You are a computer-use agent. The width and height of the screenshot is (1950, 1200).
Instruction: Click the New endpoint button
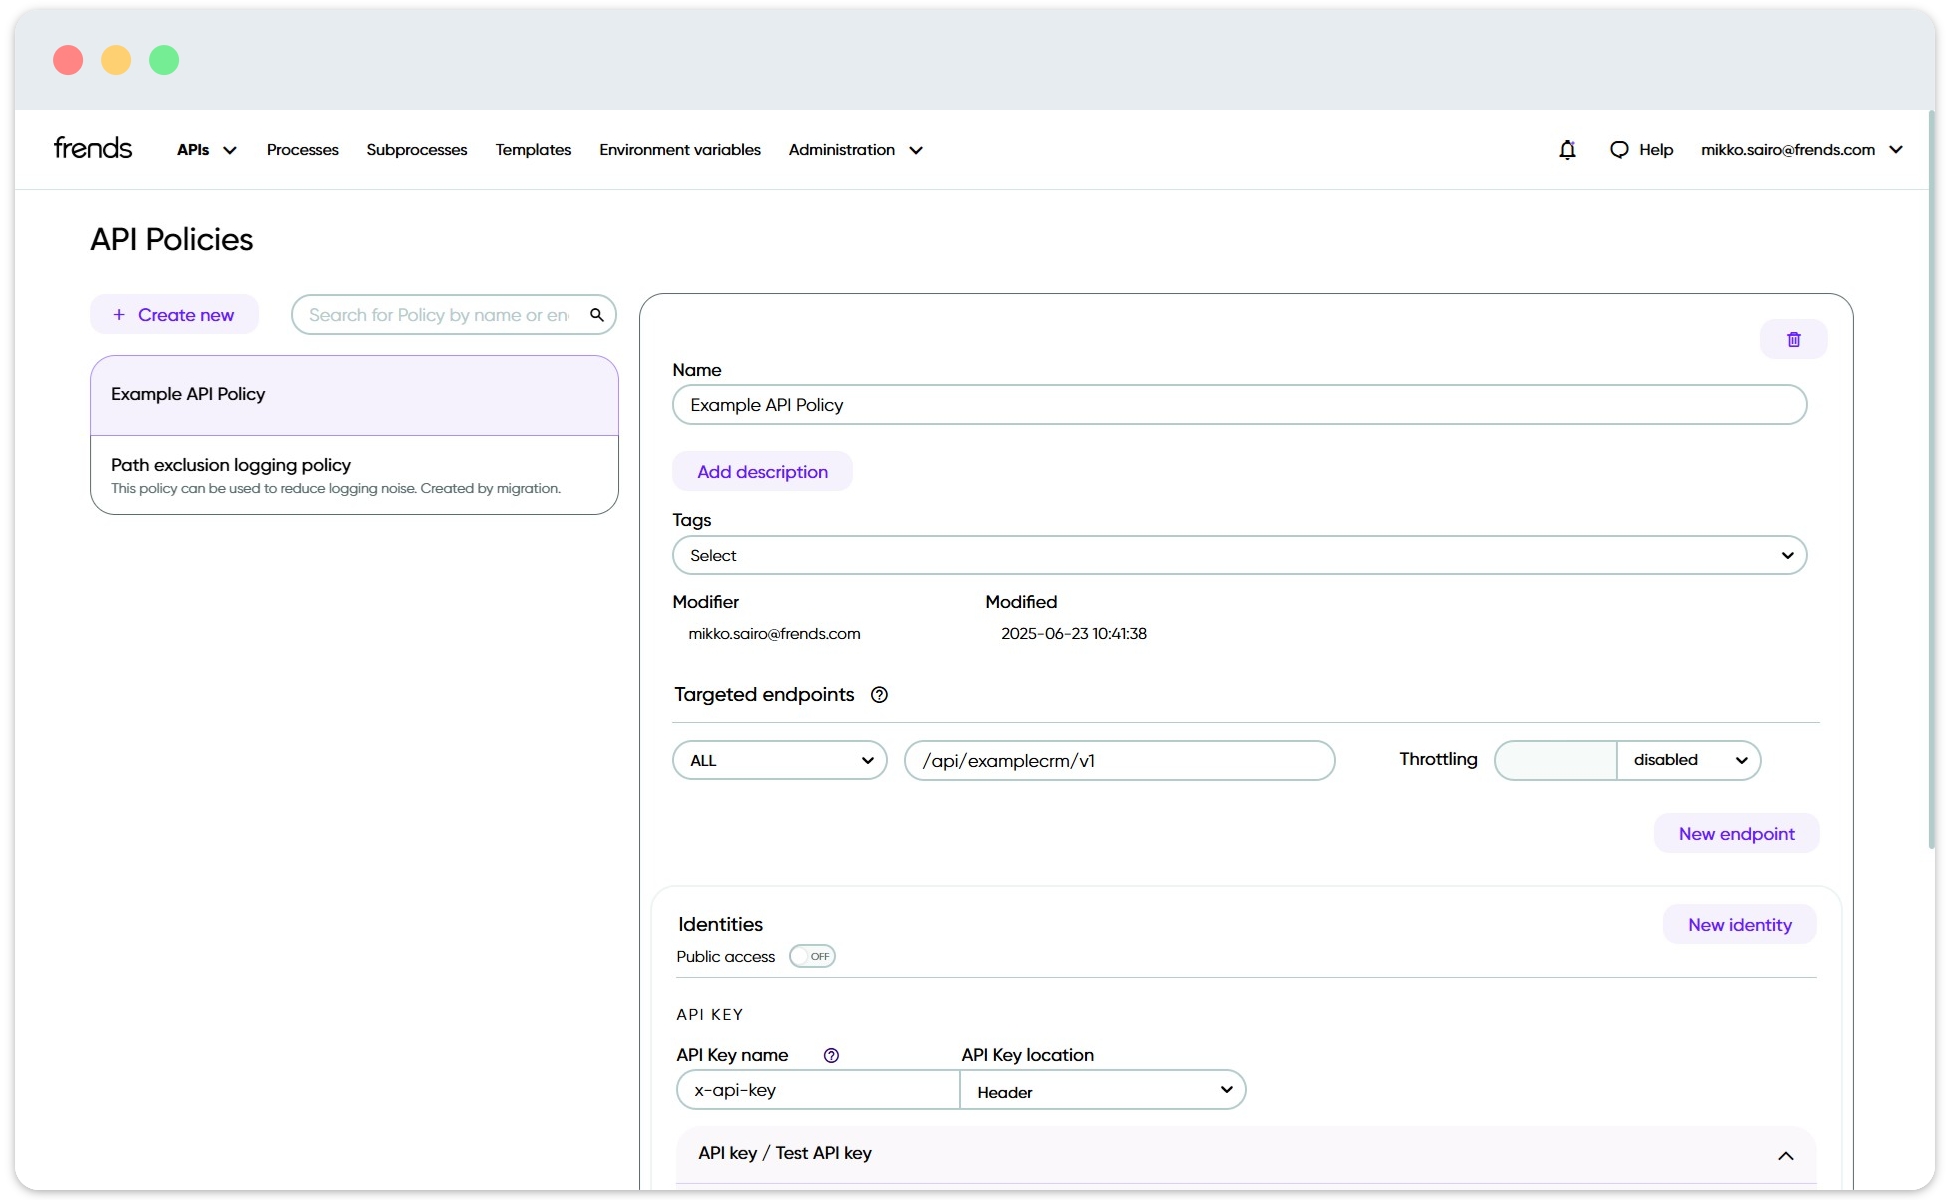pyautogui.click(x=1736, y=834)
